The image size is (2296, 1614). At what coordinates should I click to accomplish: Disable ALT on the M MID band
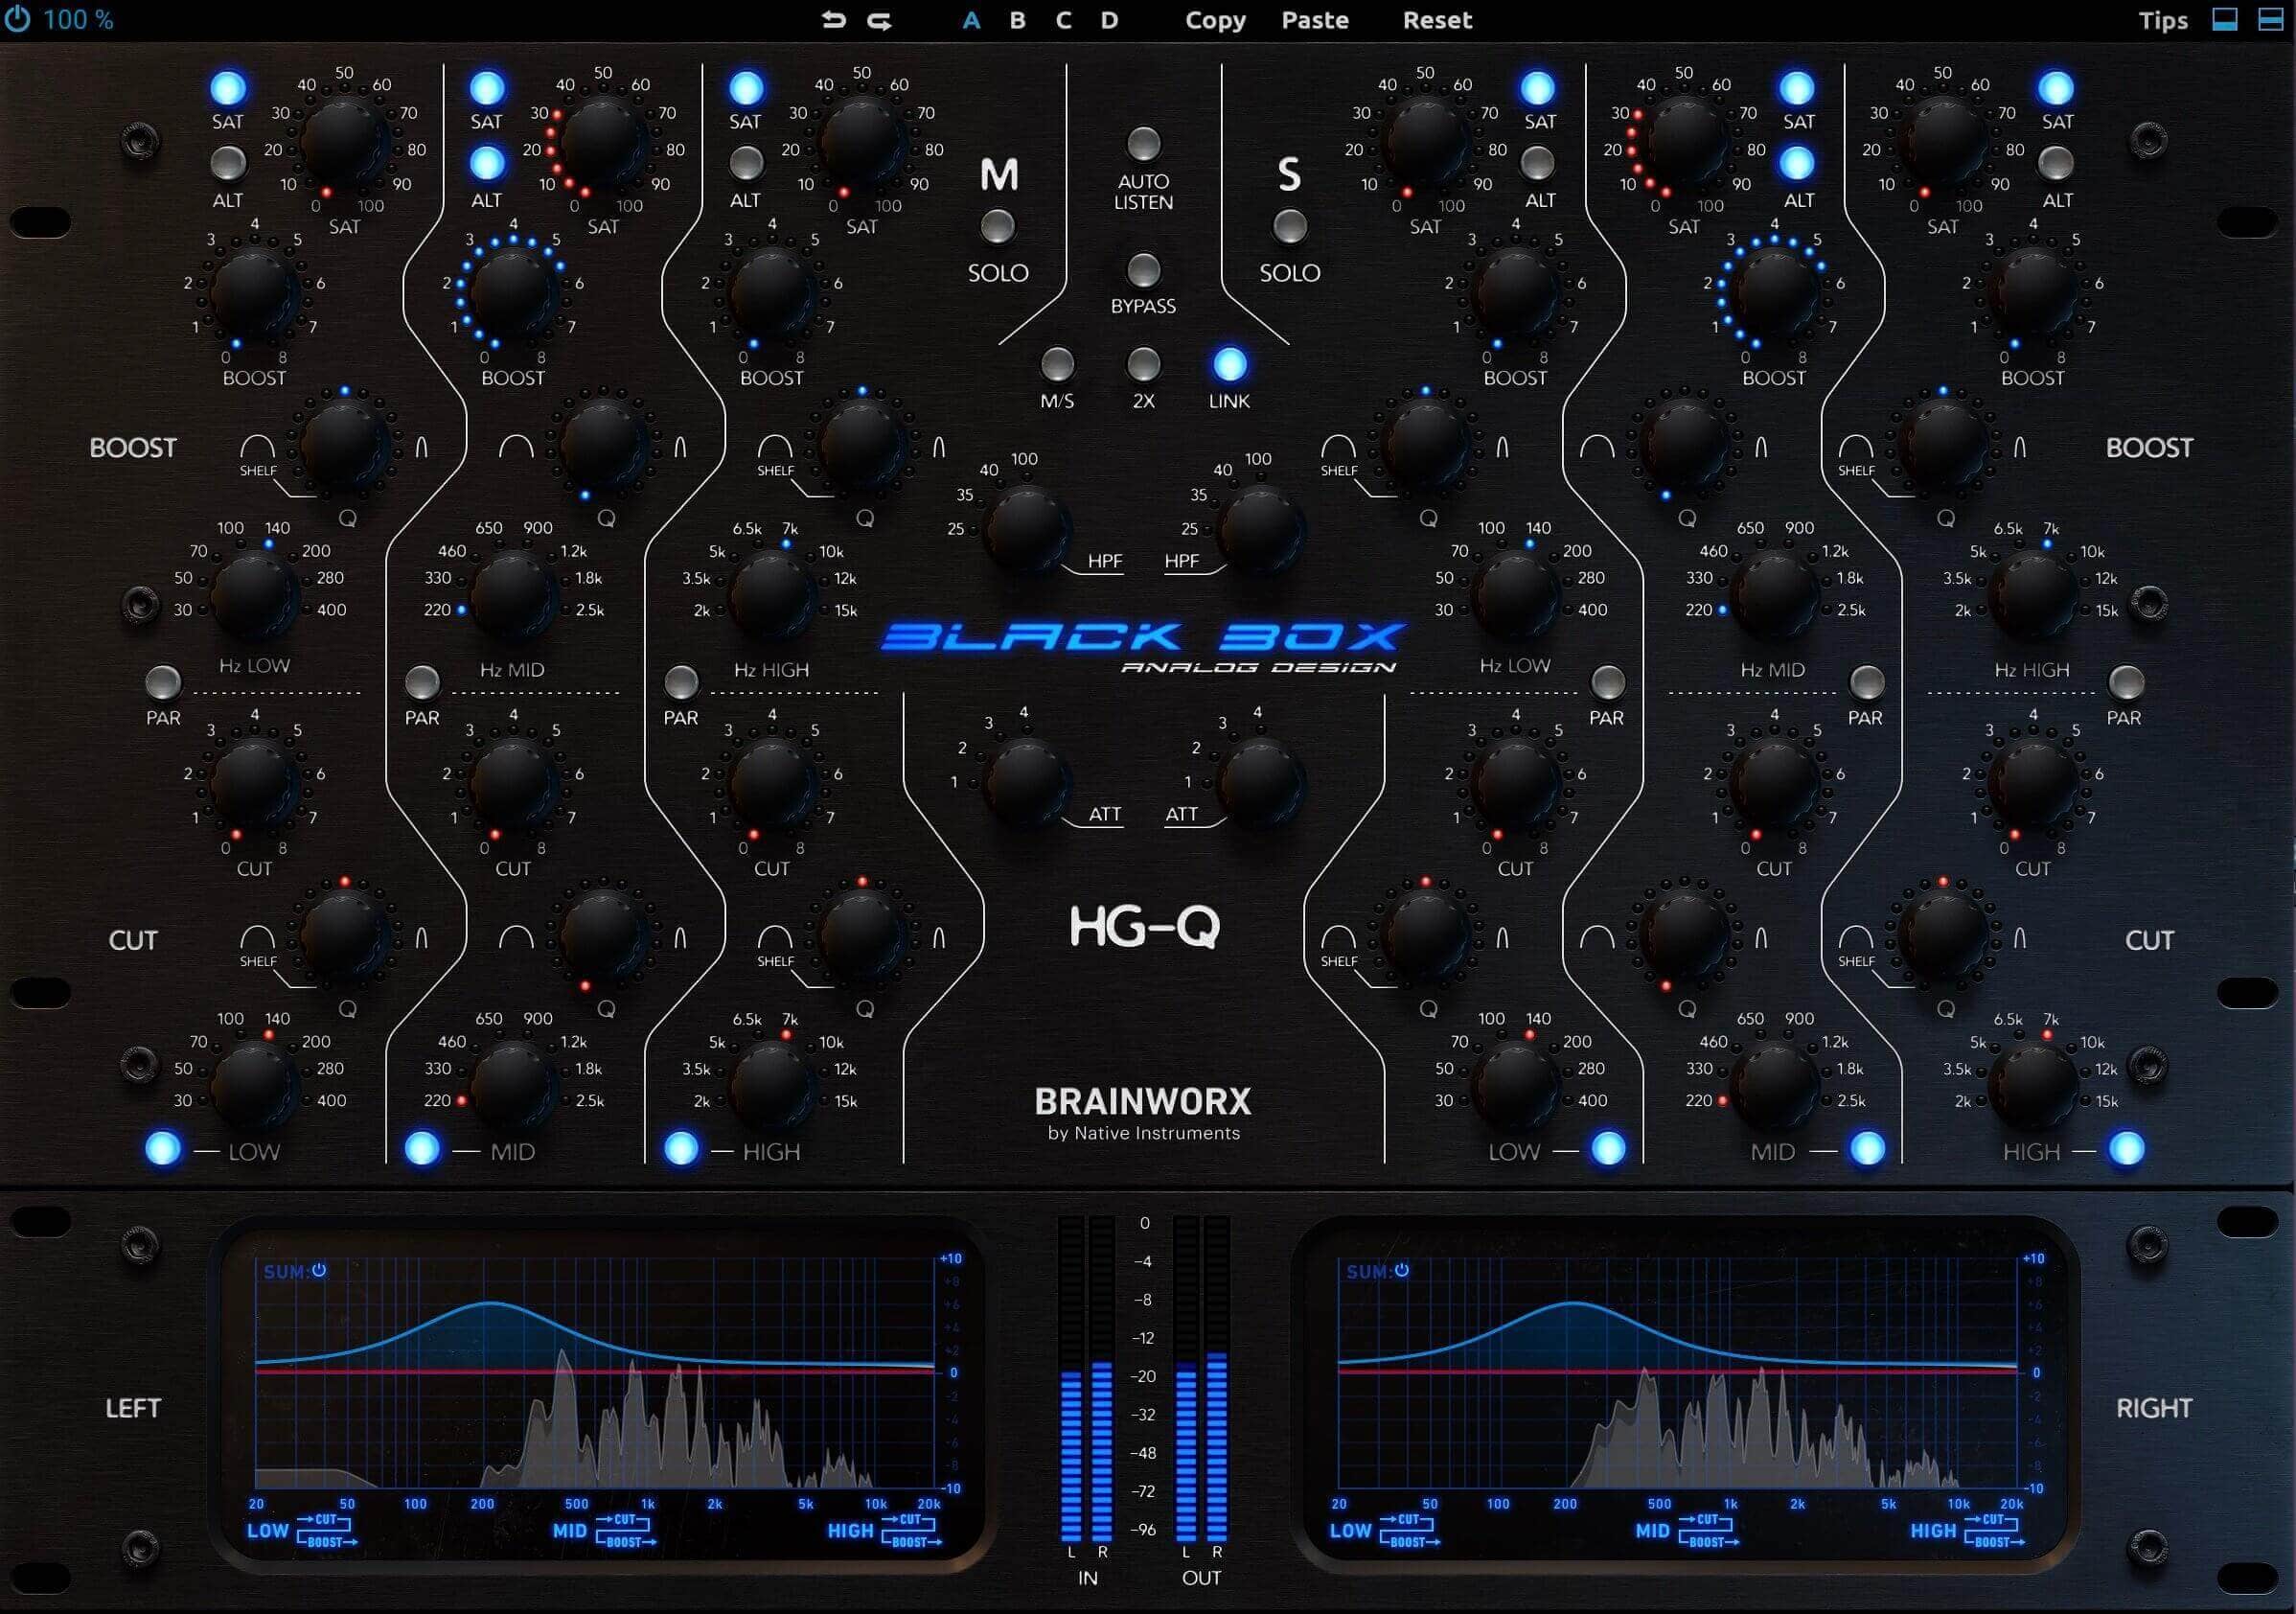pyautogui.click(x=486, y=162)
